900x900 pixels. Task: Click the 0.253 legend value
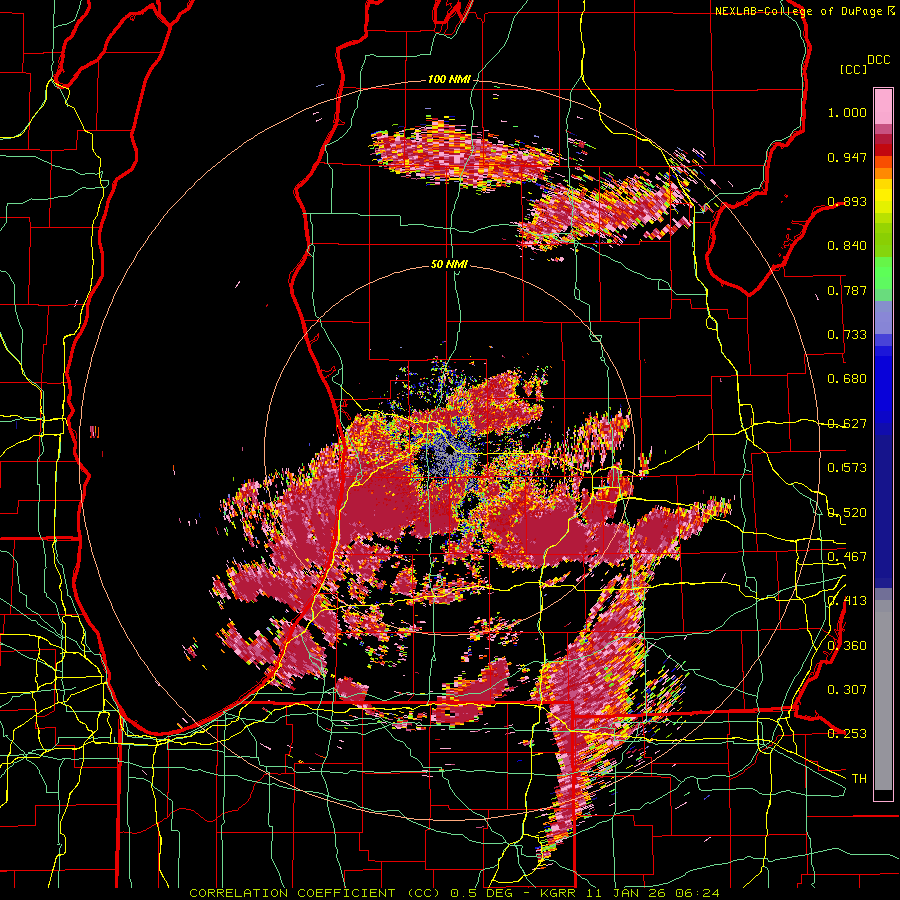tap(847, 734)
